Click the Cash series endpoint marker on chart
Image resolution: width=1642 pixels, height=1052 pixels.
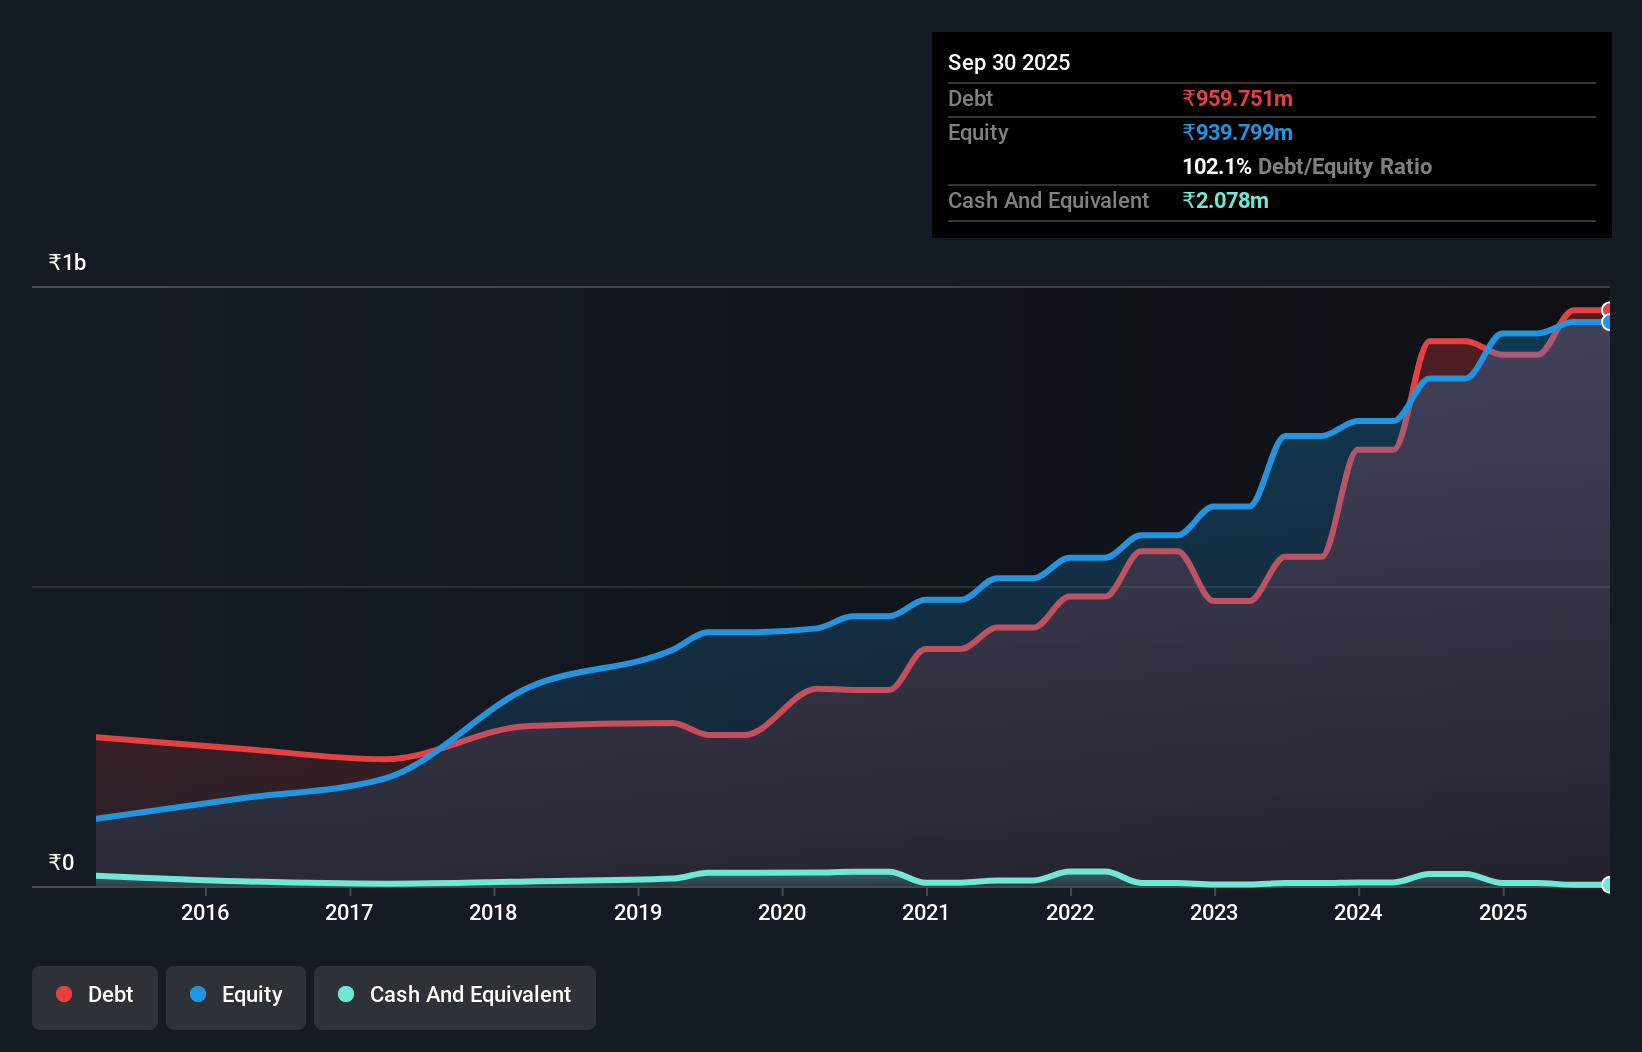1608,885
